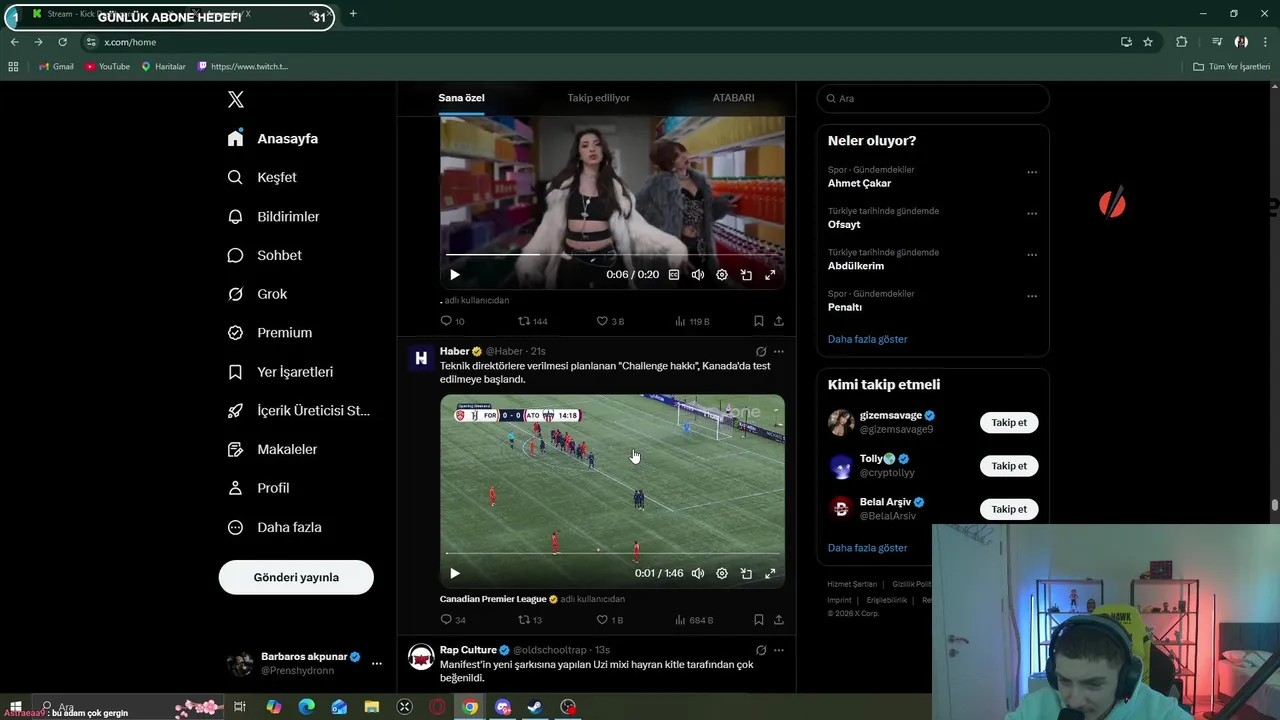
Task: Open Sohbet chat page
Action: [264, 255]
